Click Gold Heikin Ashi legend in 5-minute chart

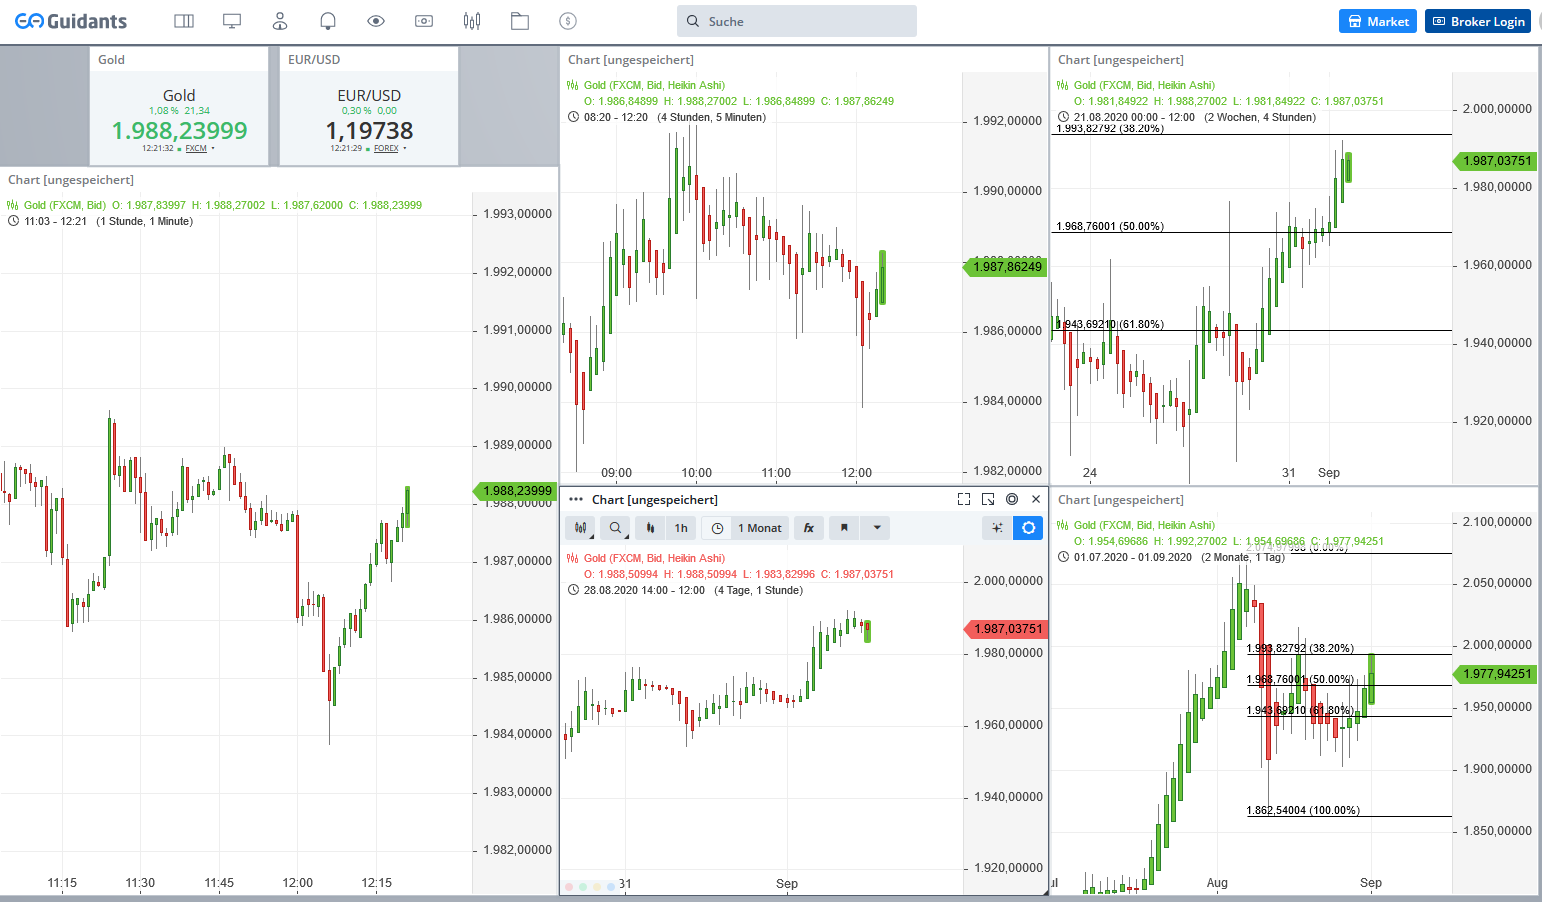[654, 85]
